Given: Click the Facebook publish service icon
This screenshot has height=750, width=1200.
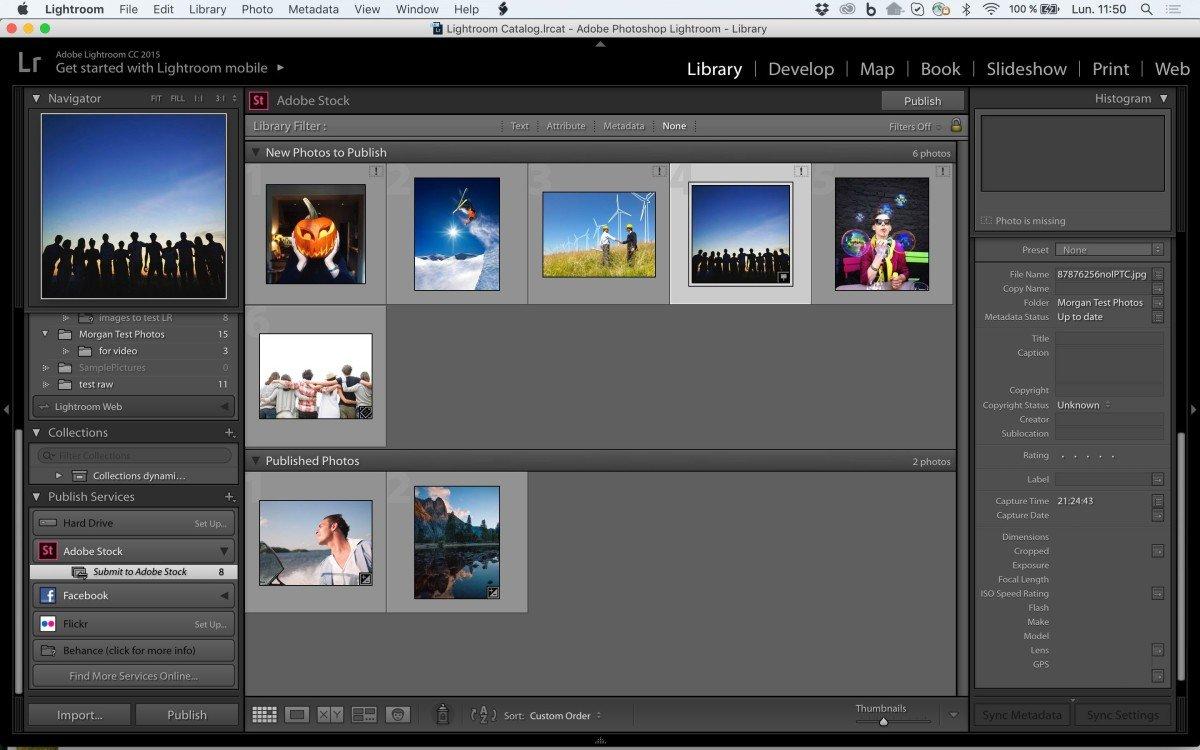Looking at the screenshot, I should [x=47, y=596].
